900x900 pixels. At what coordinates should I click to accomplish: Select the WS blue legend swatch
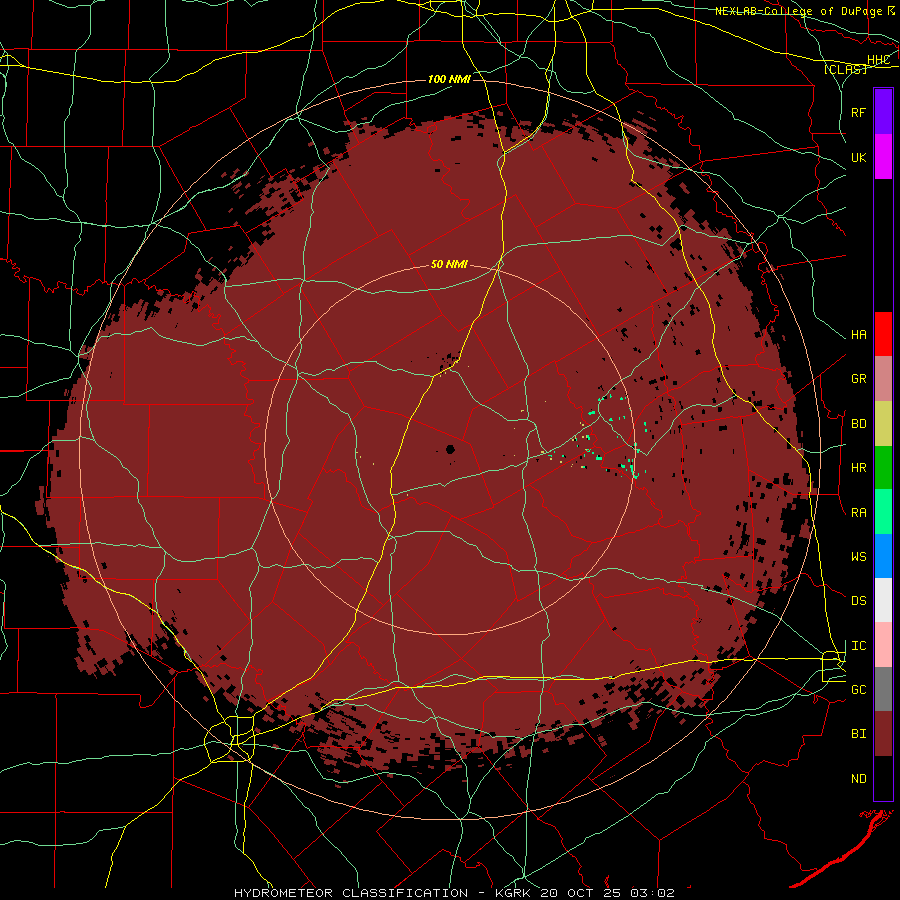pyautogui.click(x=883, y=556)
